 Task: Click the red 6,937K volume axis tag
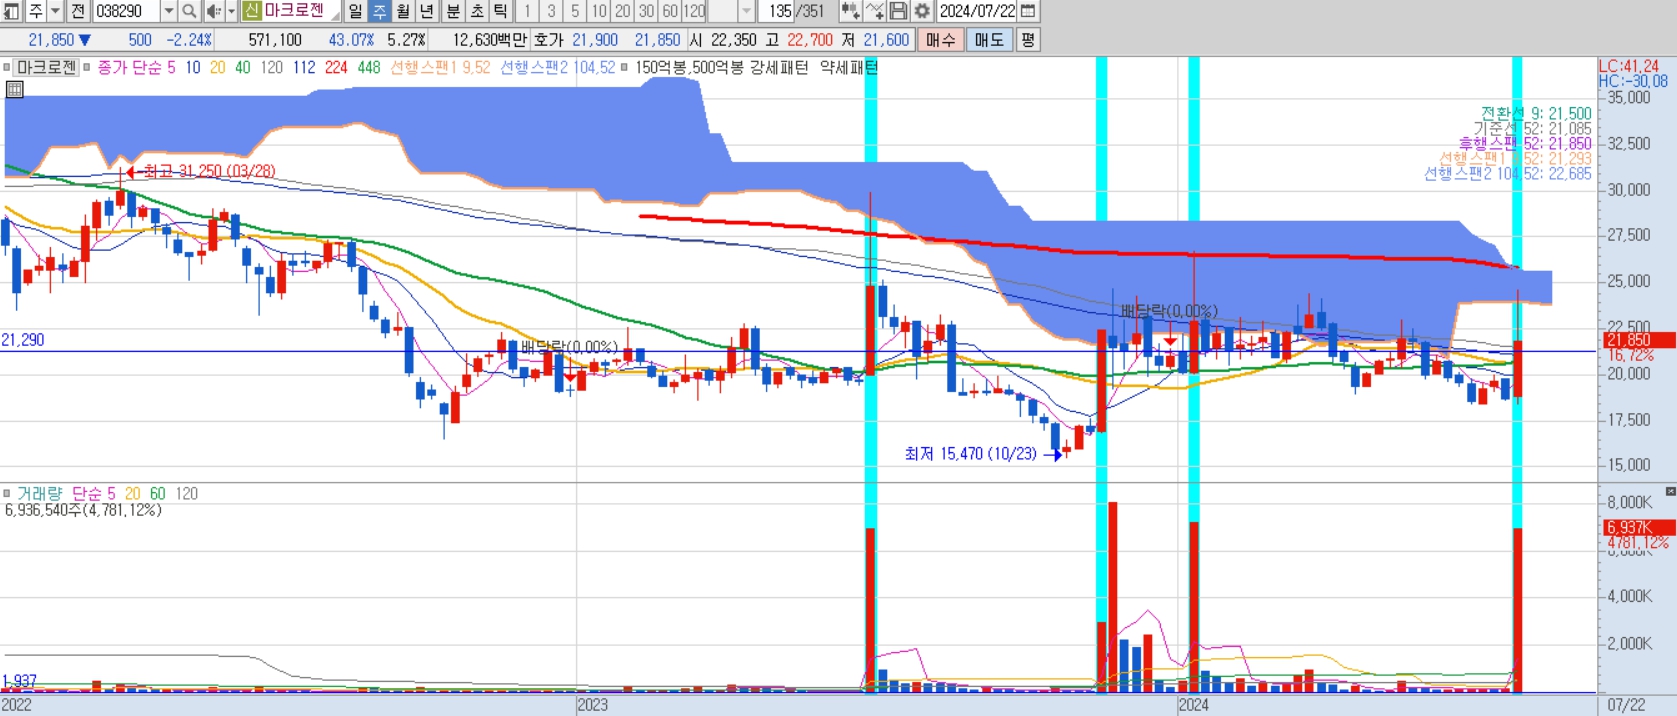[x=1637, y=528]
